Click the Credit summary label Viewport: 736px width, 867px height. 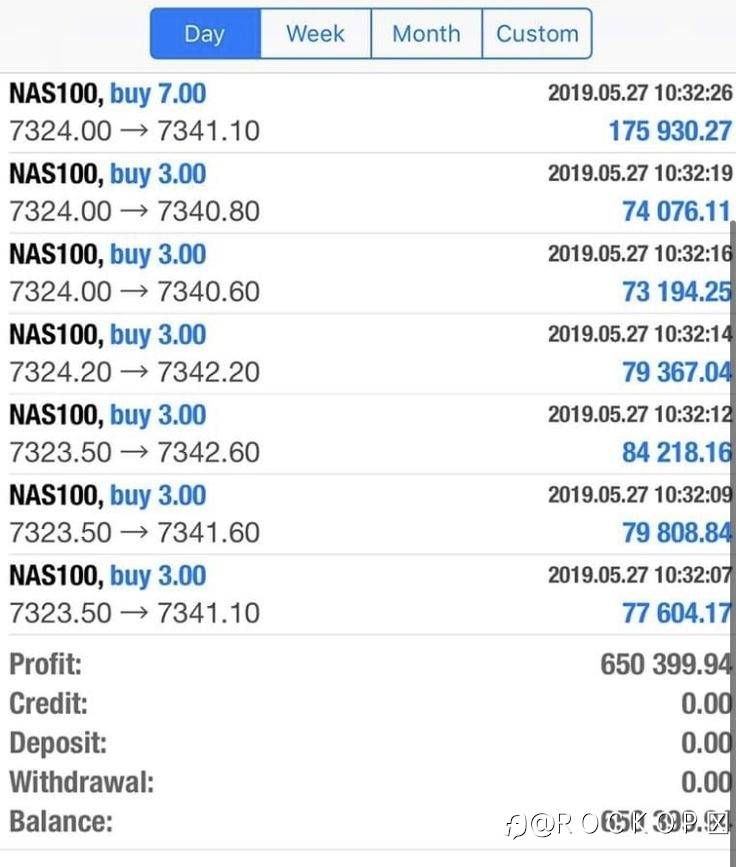point(48,703)
